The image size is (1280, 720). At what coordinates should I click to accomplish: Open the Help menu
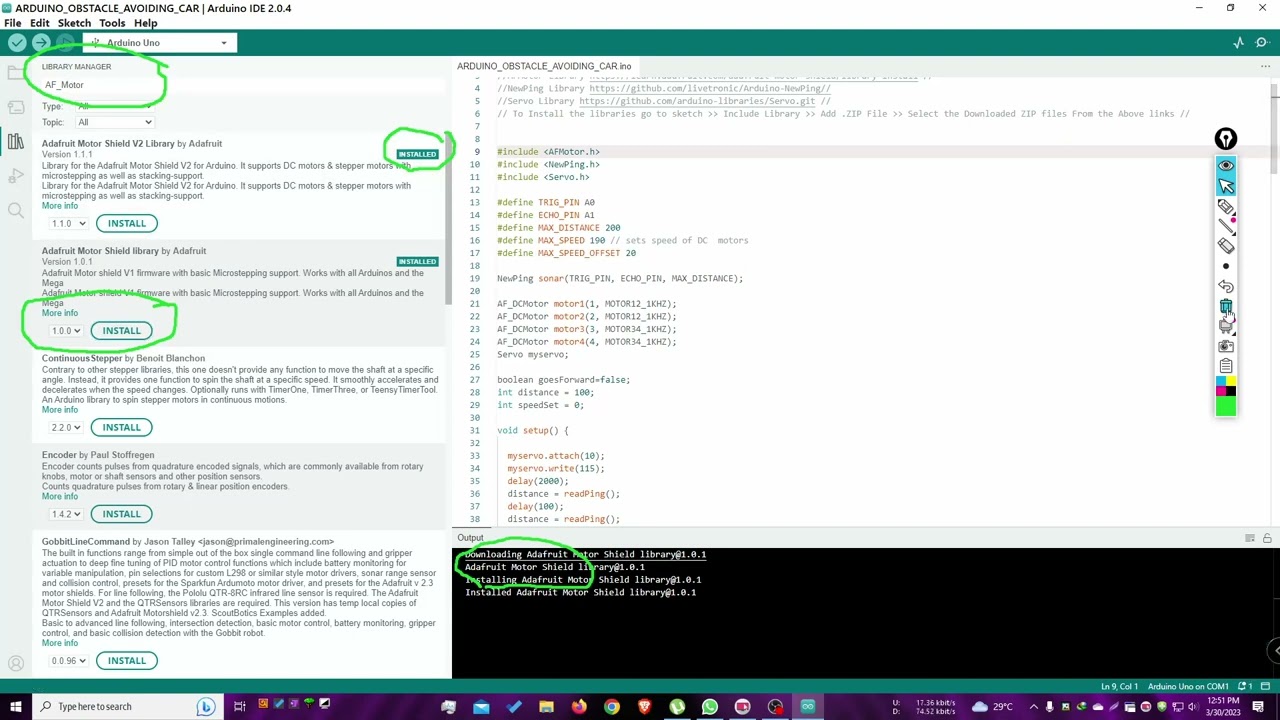pos(145,23)
